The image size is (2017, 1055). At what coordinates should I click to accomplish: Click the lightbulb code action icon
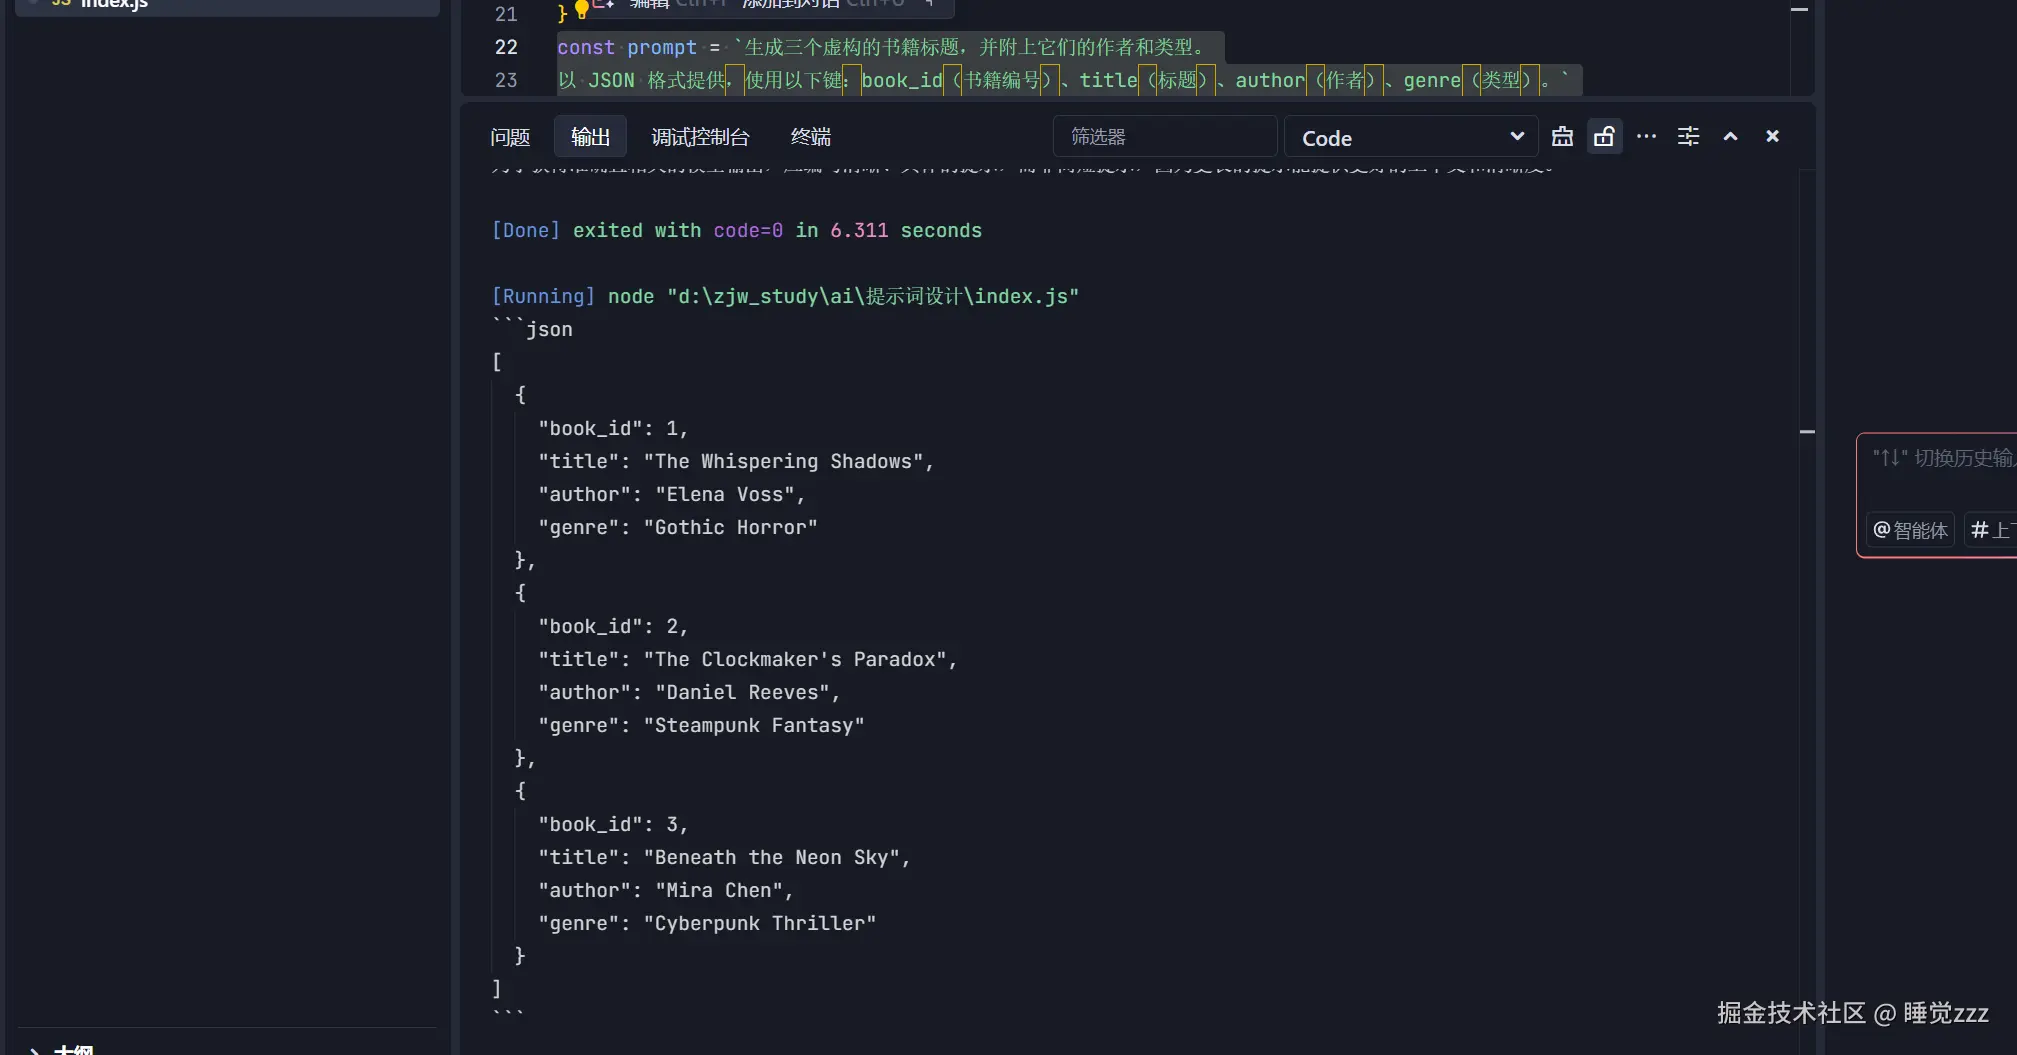point(581,11)
